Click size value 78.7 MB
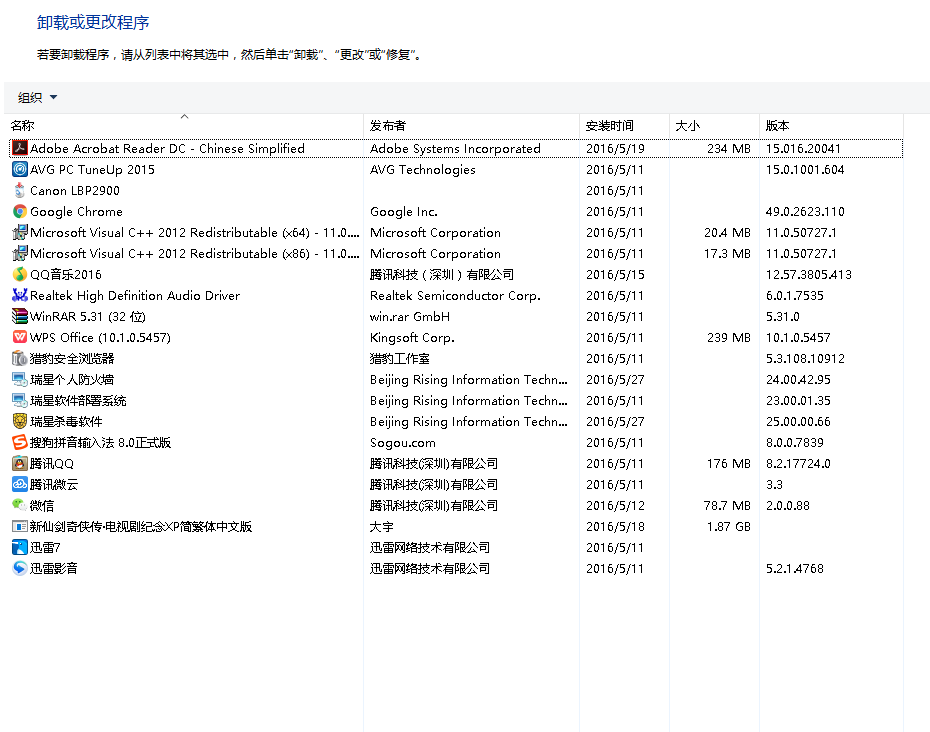Viewport: 930px width, 732px height. pyautogui.click(x=727, y=505)
